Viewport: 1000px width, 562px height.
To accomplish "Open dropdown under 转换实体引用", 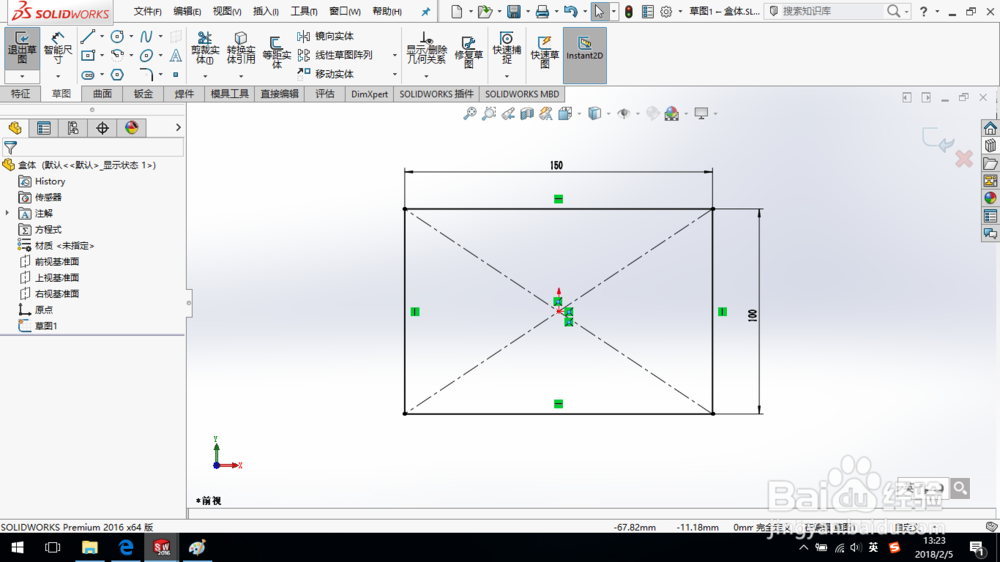I will (240, 77).
